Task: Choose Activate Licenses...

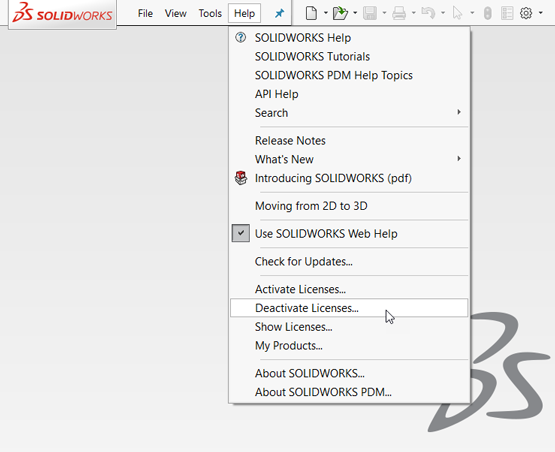Action: [349, 289]
